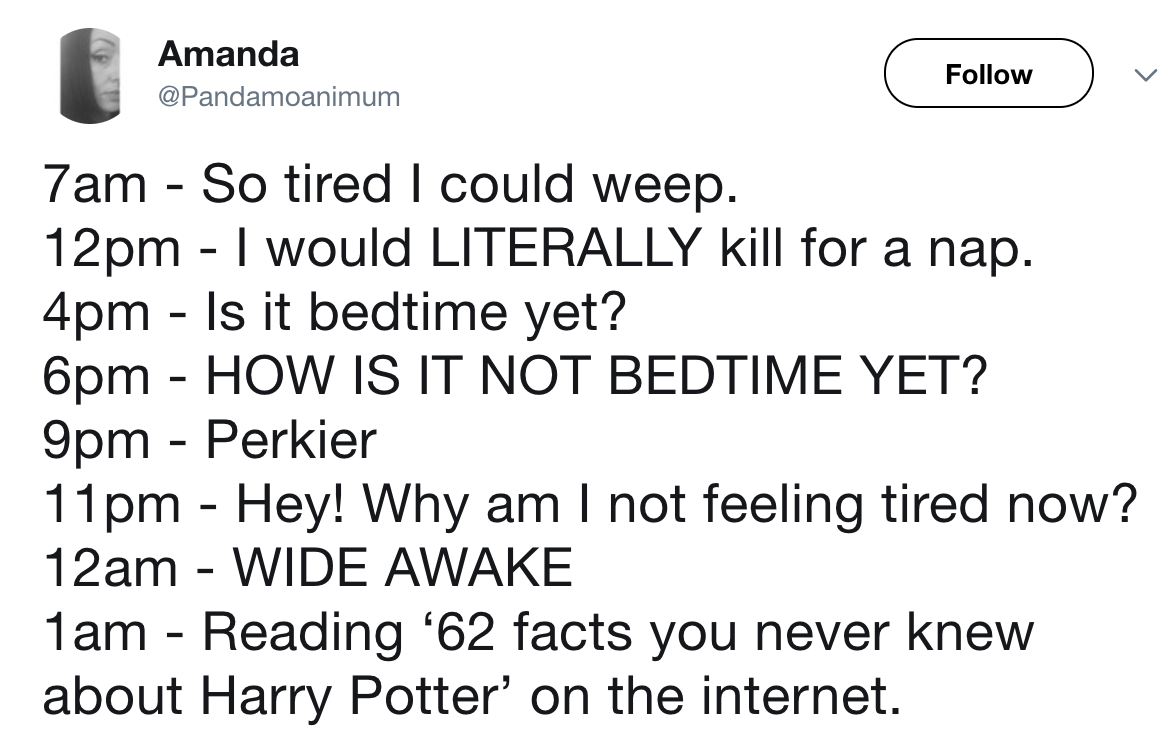
Task: Open the @Pandamoanimum handle link
Action: coord(279,97)
